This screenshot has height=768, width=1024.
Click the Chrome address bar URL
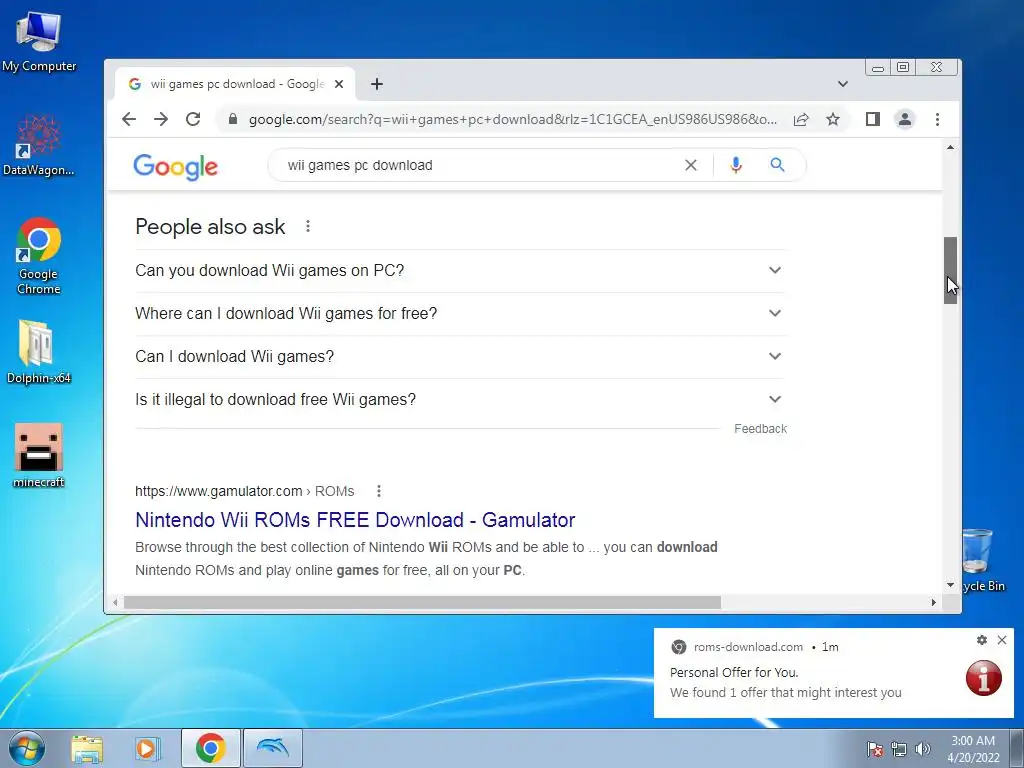pos(513,120)
